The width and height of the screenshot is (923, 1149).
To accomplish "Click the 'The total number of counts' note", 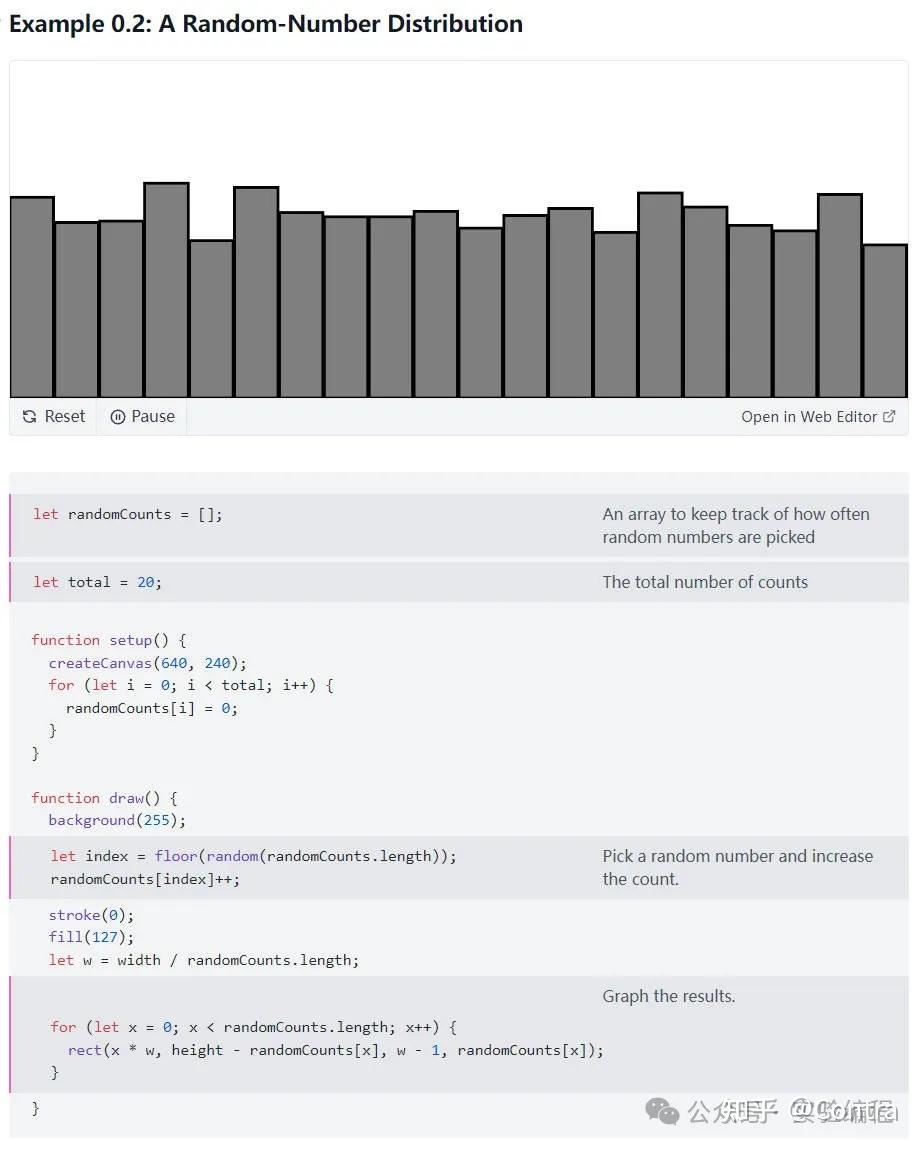I will tap(705, 582).
